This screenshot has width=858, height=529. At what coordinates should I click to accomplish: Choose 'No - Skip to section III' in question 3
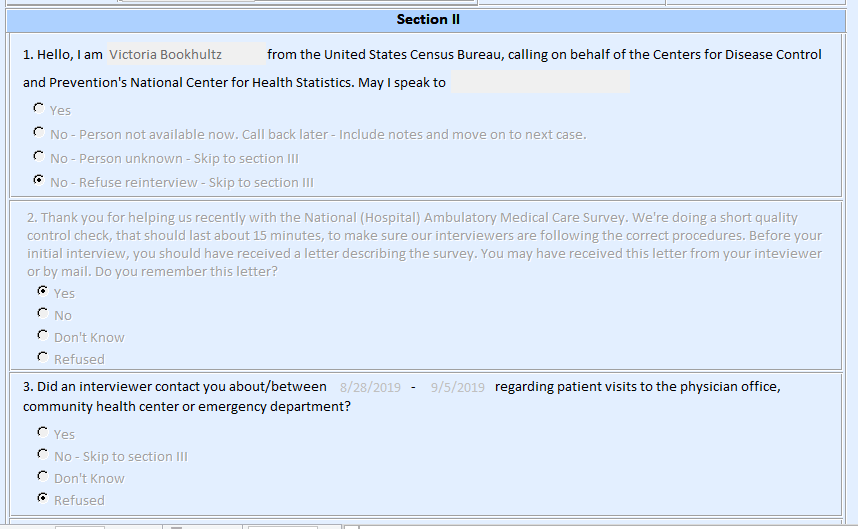[42, 455]
